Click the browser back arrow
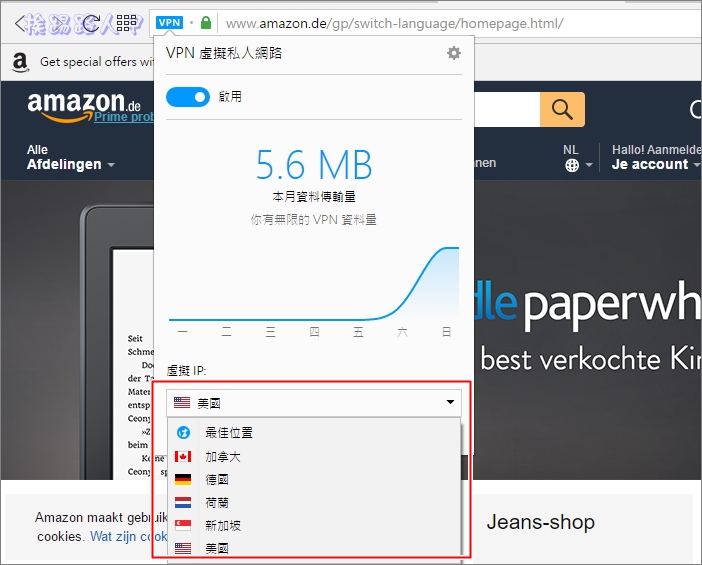 coord(19,23)
